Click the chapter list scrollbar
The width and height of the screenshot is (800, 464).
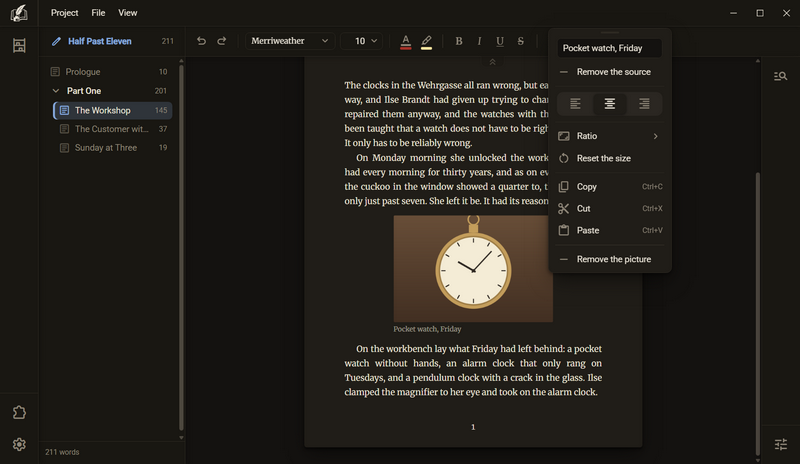pyautogui.click(x=181, y=248)
